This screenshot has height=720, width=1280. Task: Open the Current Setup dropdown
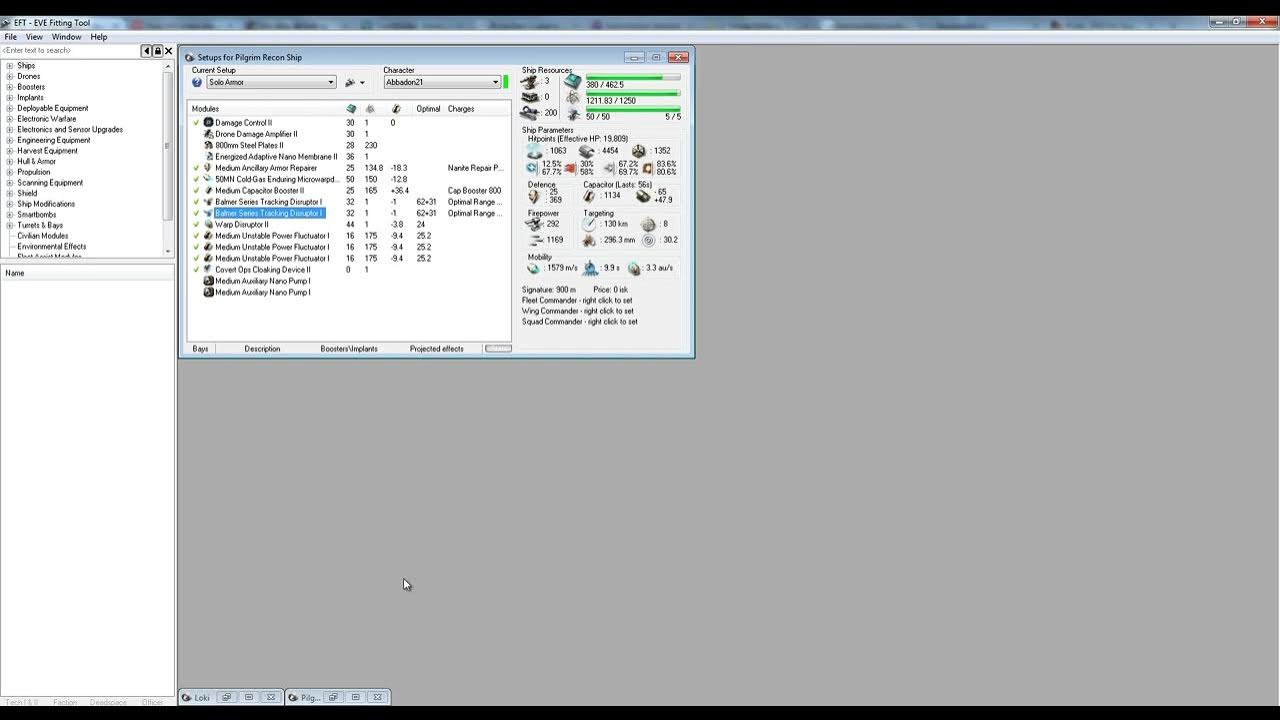pyautogui.click(x=331, y=82)
